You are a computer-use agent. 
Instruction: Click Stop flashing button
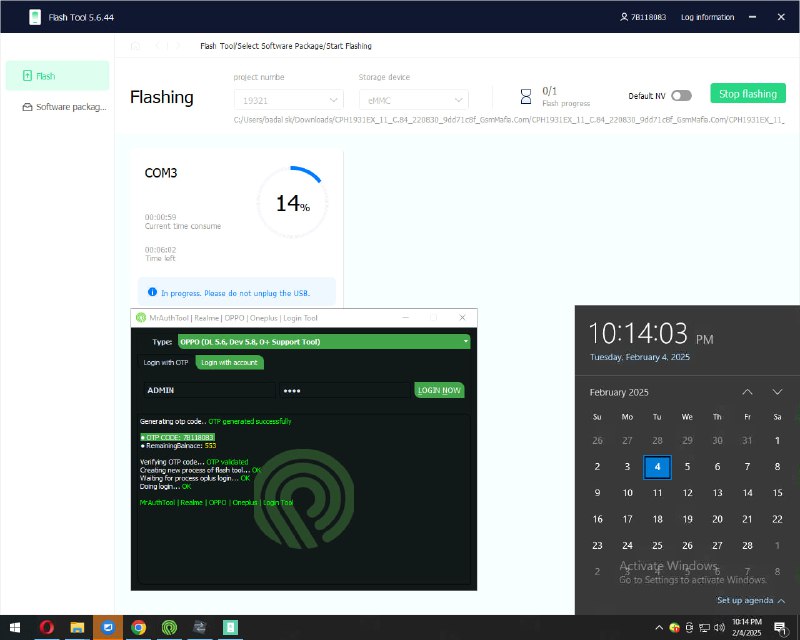748,93
